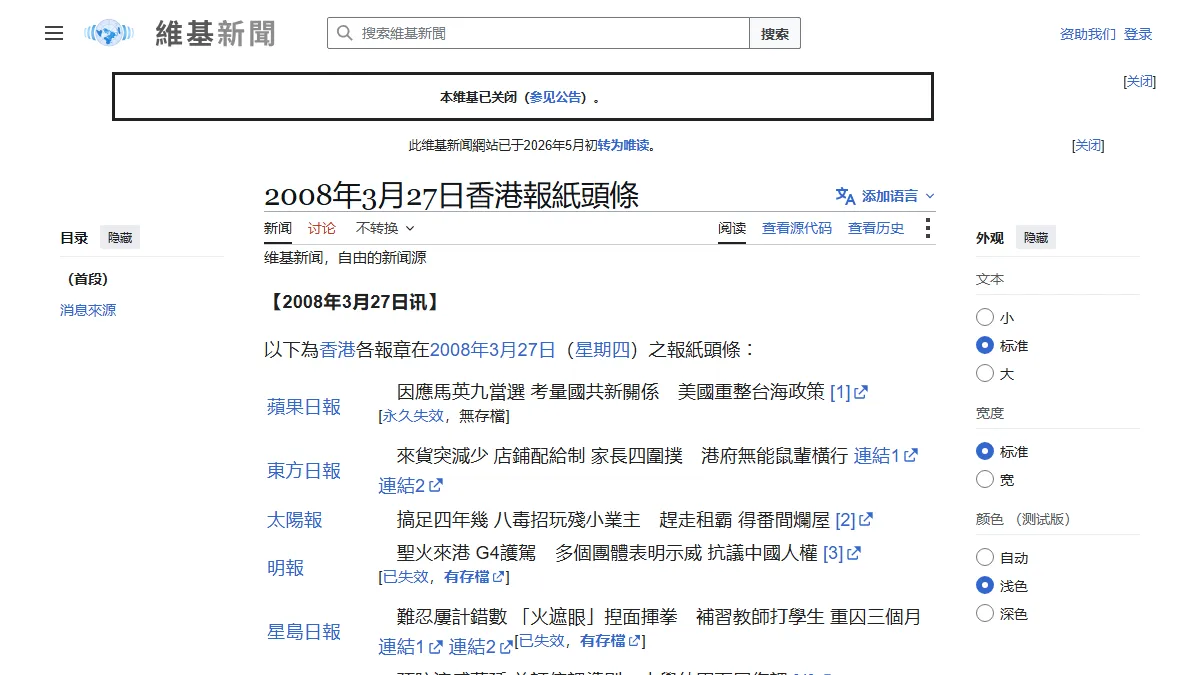Click the 资助我们 donate link
The width and height of the screenshot is (1200, 675).
1088,34
